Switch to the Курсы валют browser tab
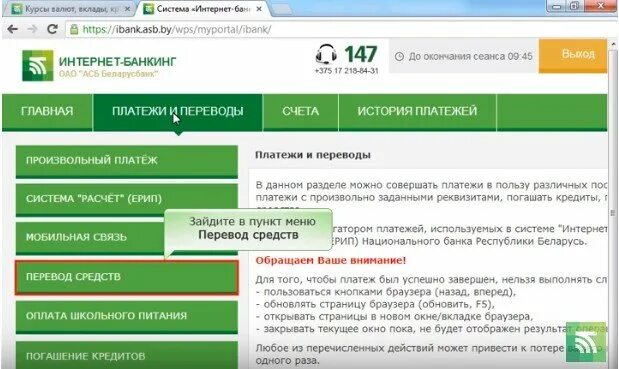 (71, 9)
